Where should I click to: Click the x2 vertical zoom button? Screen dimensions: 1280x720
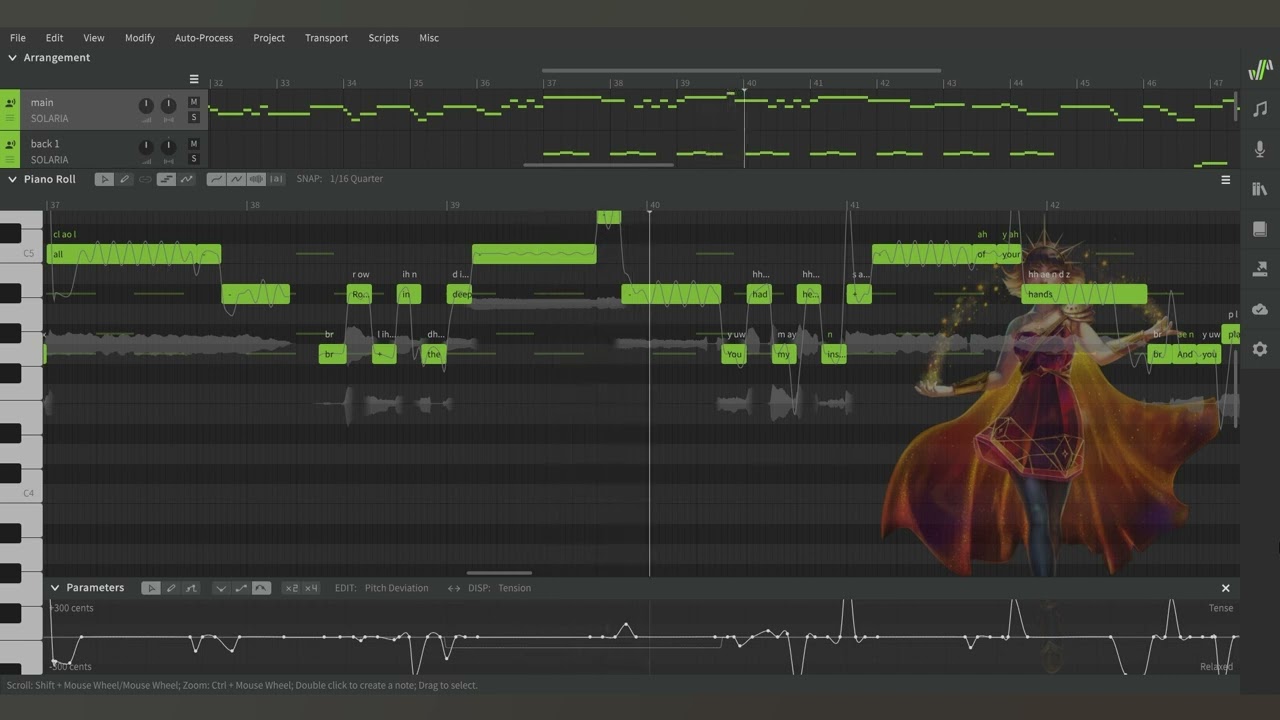pyautogui.click(x=291, y=588)
